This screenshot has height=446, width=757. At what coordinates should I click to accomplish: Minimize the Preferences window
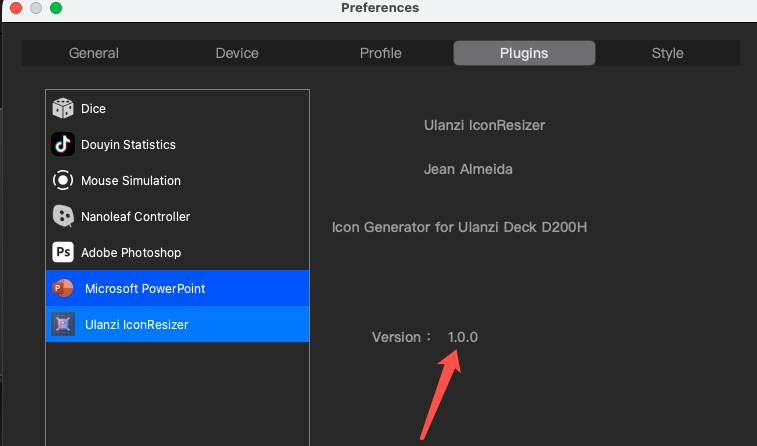pyautogui.click(x=36, y=8)
